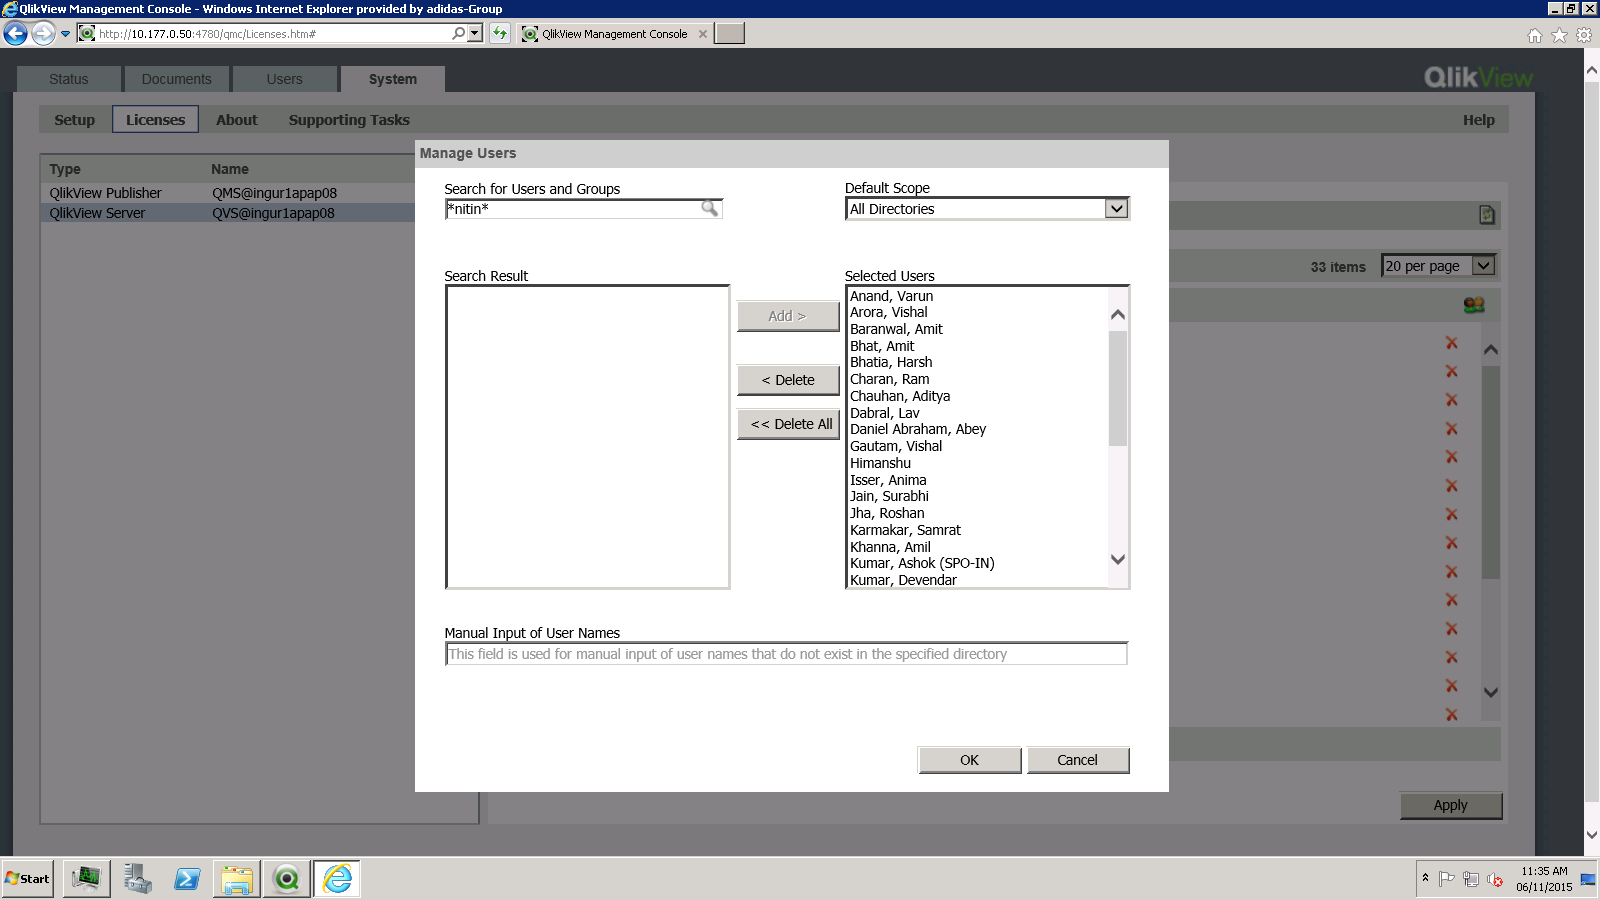Click the Type column header
Image resolution: width=1600 pixels, height=900 pixels.
(x=65, y=169)
